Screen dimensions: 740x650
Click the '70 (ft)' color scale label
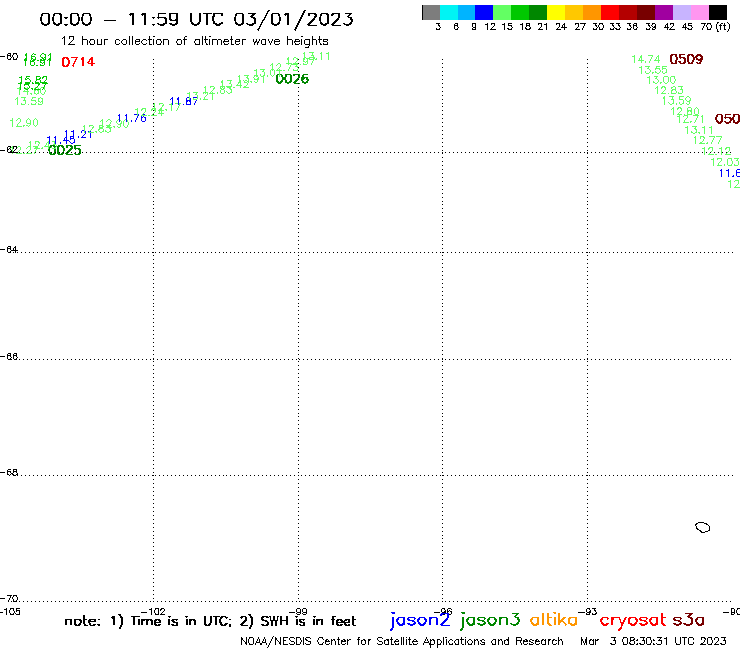coord(715,26)
